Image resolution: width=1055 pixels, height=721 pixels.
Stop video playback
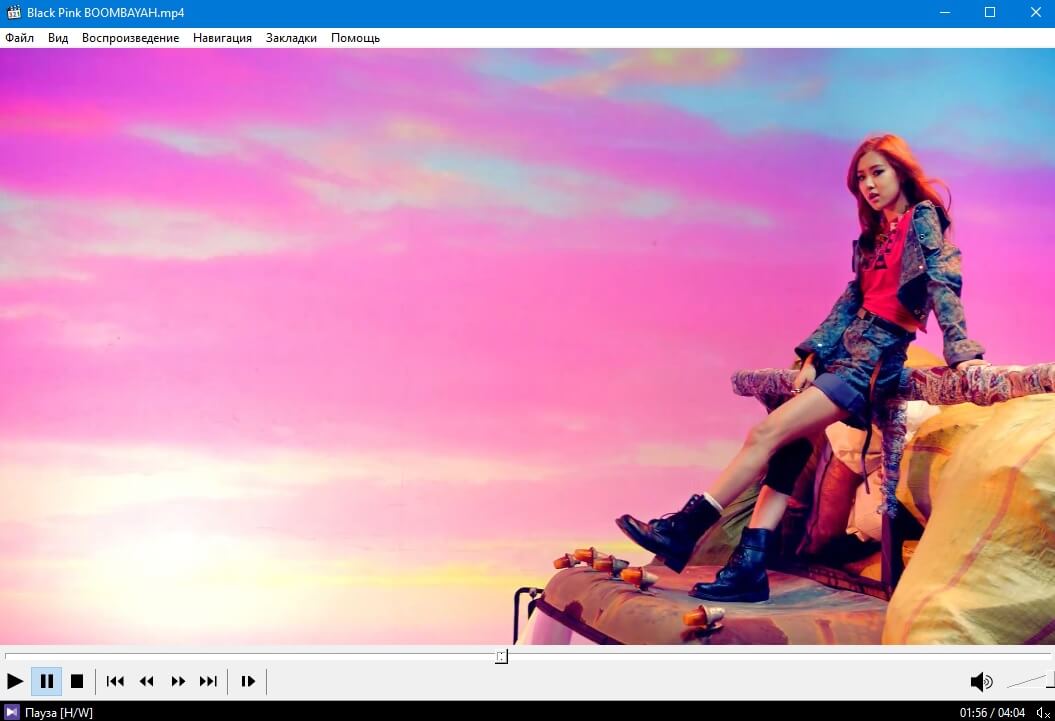(x=77, y=681)
